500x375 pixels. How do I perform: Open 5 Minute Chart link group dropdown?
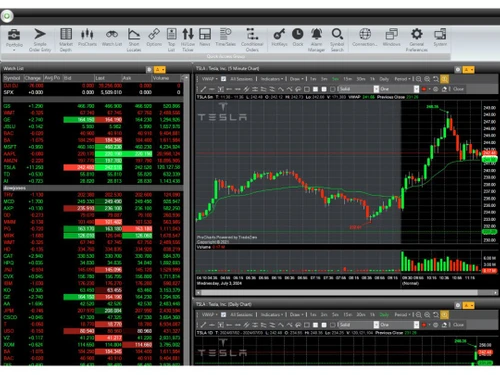coord(468,69)
